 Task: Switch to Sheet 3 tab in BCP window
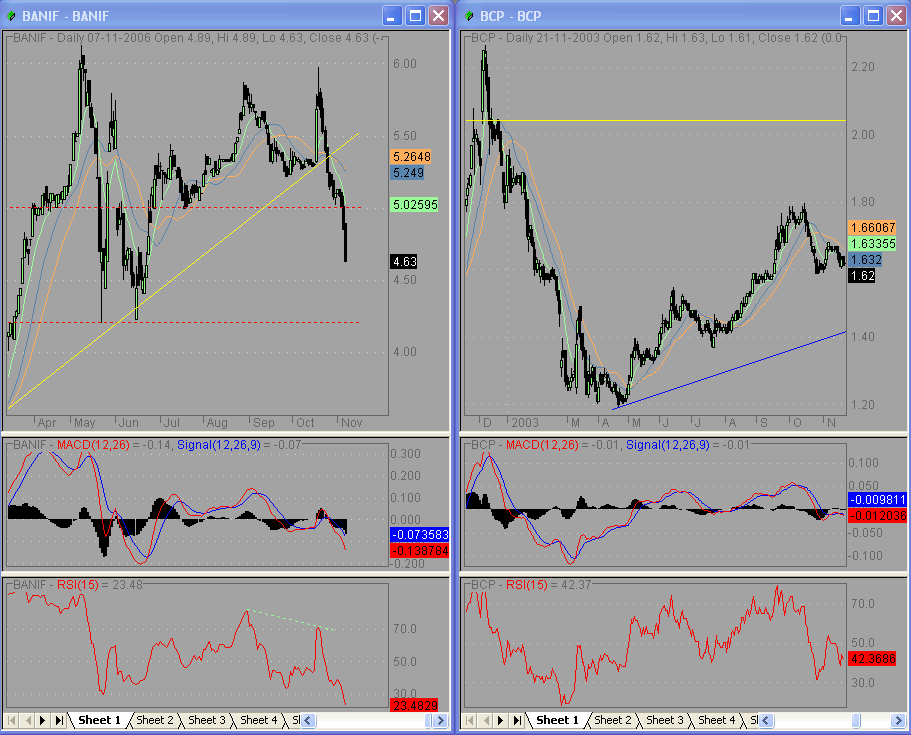click(664, 720)
